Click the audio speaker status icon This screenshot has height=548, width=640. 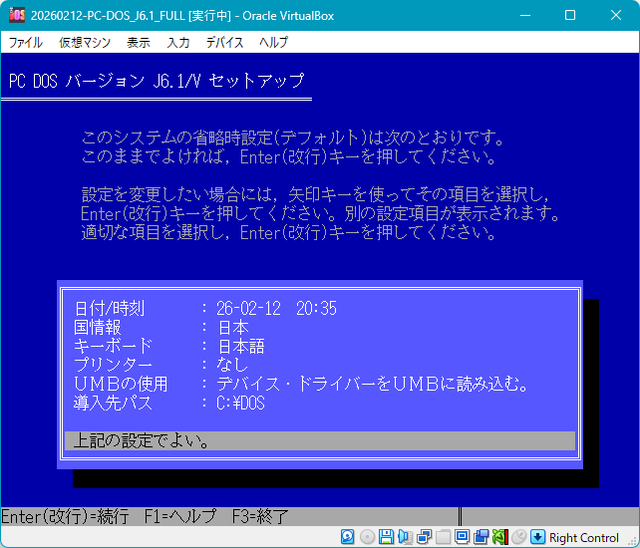tap(404, 537)
